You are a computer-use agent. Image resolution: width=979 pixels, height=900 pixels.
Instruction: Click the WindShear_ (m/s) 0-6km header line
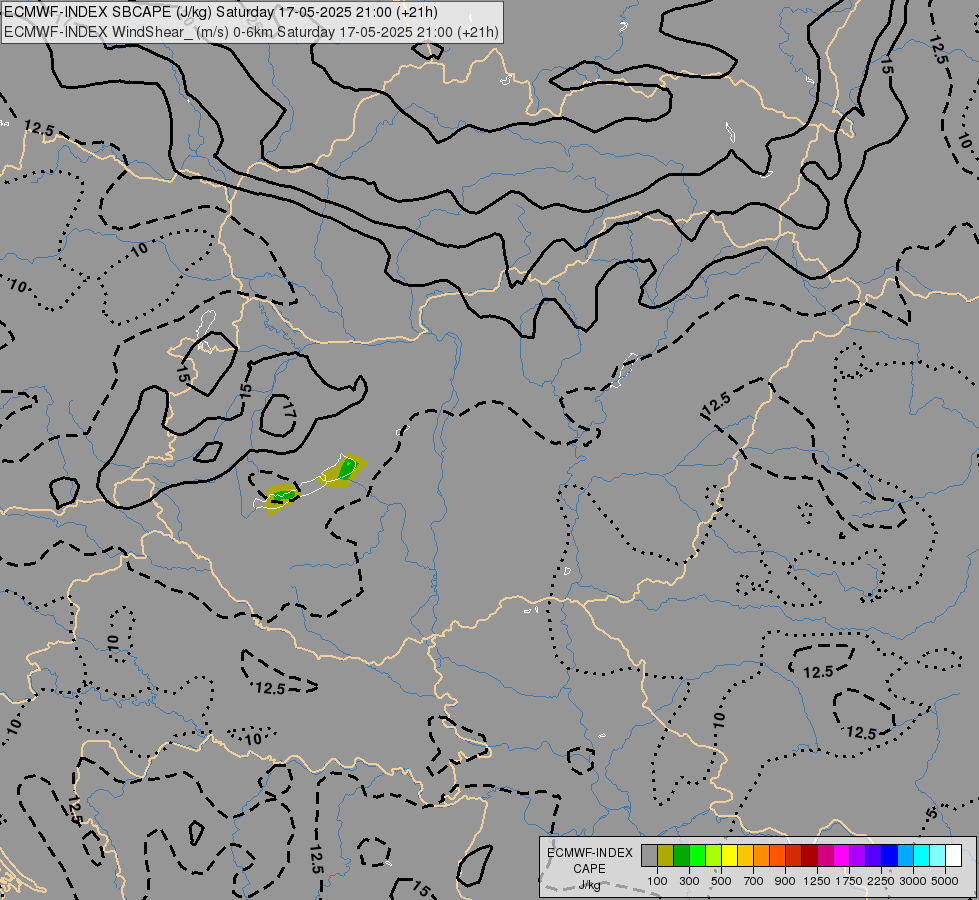click(x=251, y=32)
